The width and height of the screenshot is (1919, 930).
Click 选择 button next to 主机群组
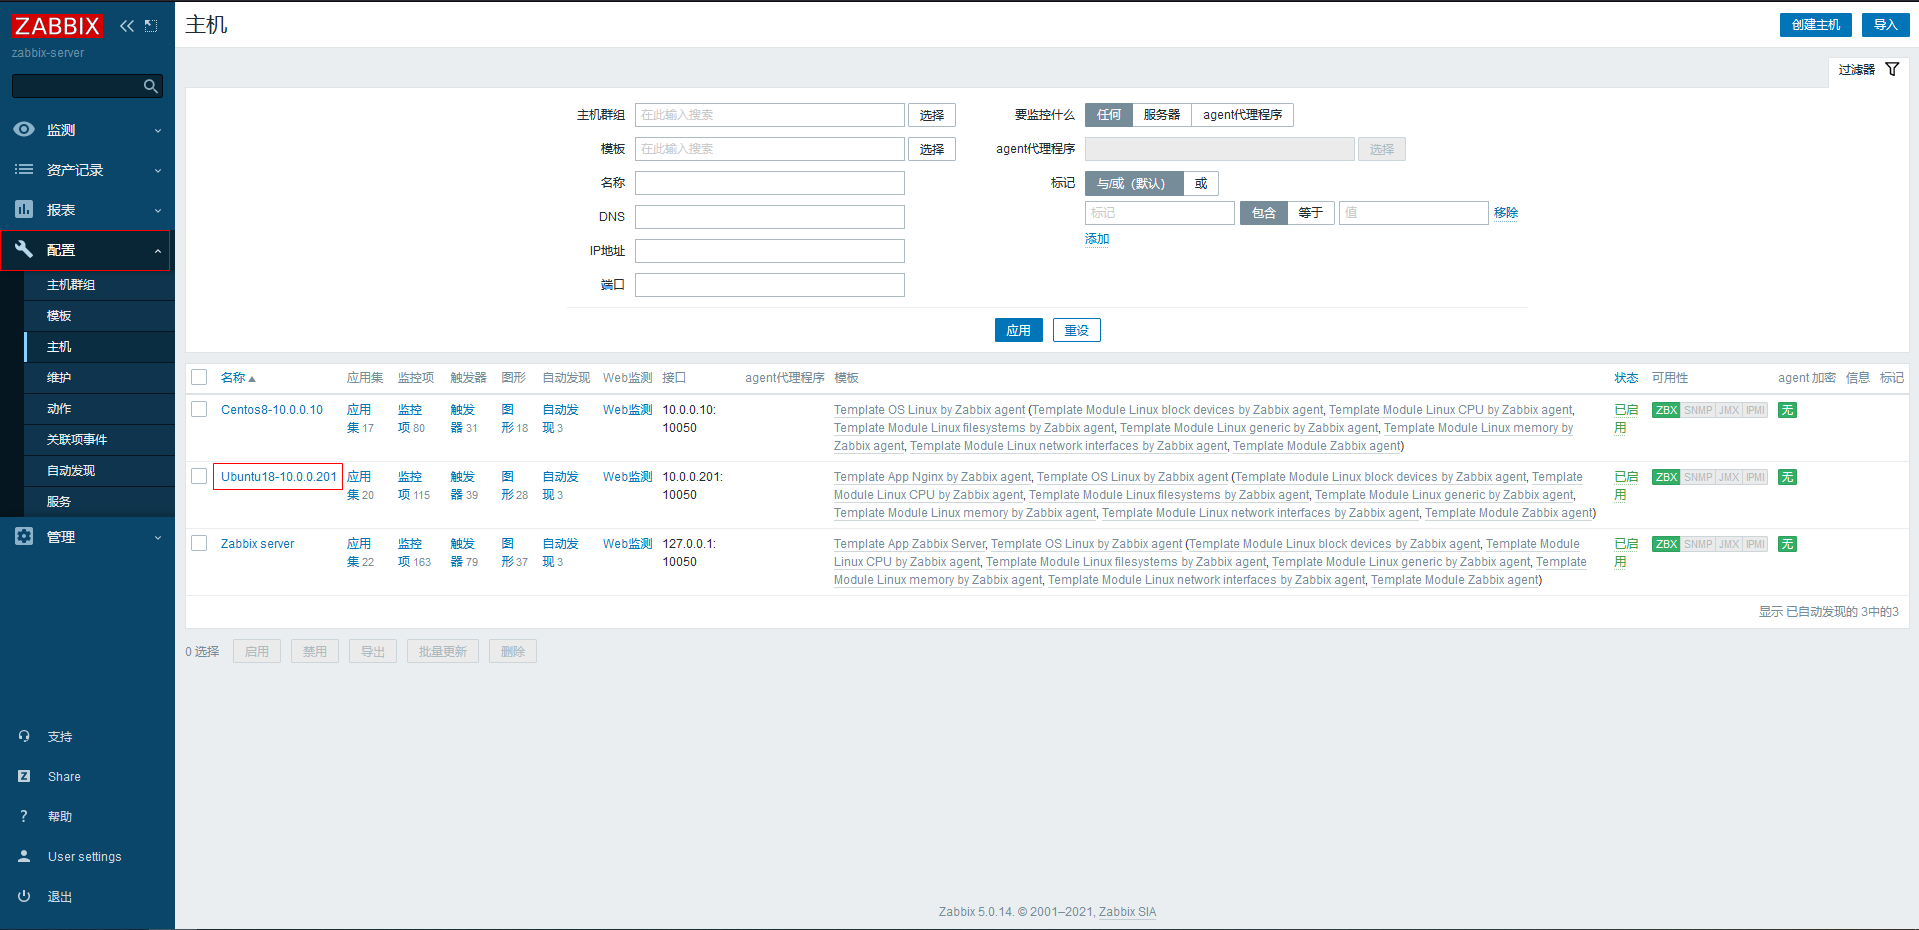point(932,115)
